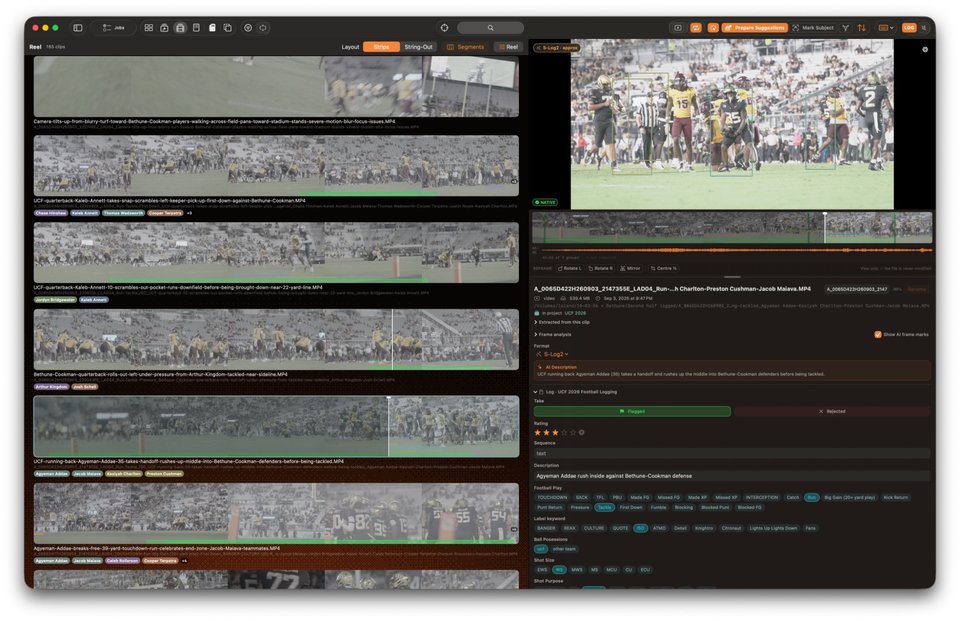The image size is (960, 621).
Task: Expand Extracted from this clip
Action: [x=562, y=322]
